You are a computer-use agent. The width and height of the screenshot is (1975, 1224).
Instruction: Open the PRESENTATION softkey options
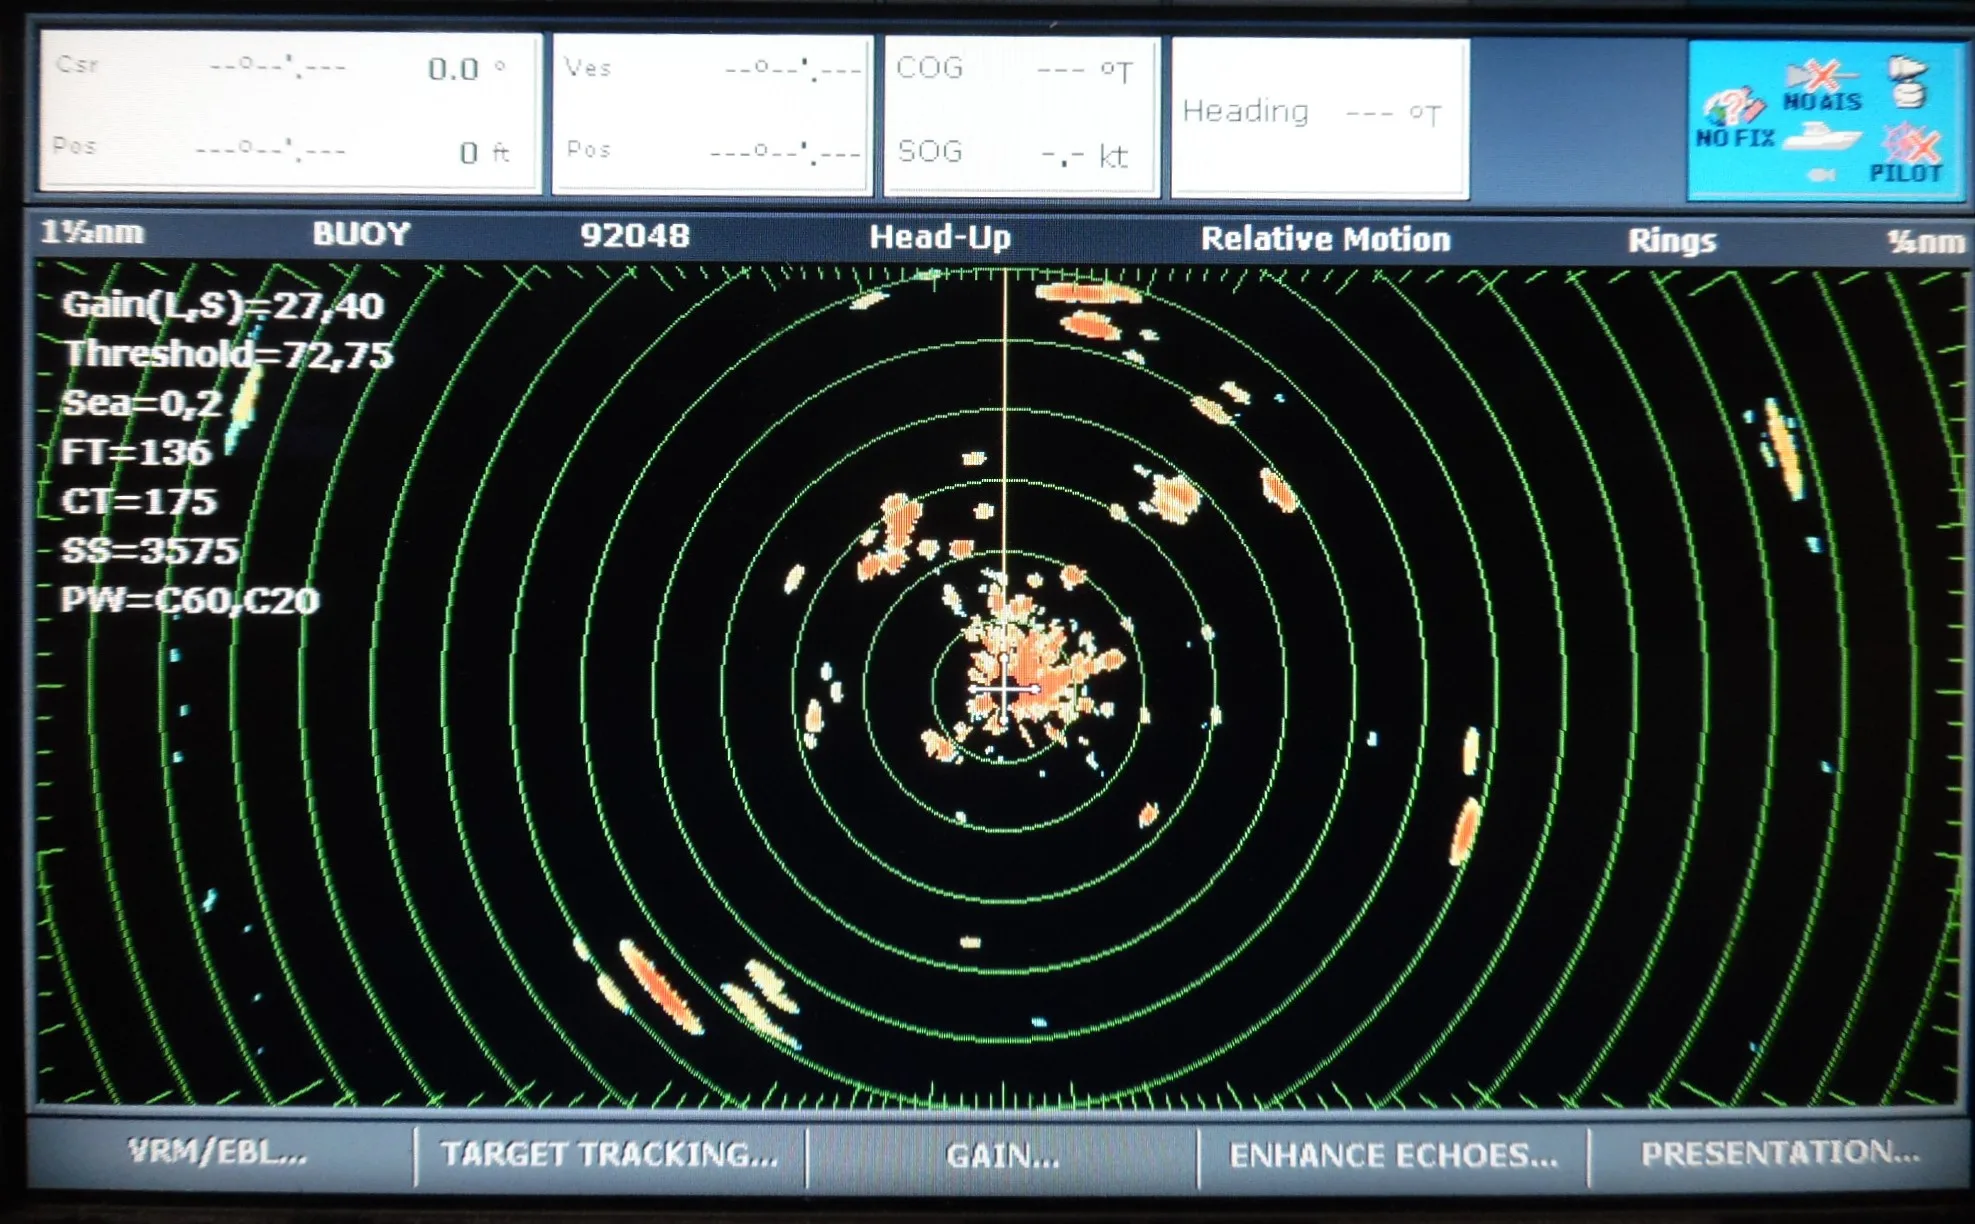[x=1780, y=1153]
